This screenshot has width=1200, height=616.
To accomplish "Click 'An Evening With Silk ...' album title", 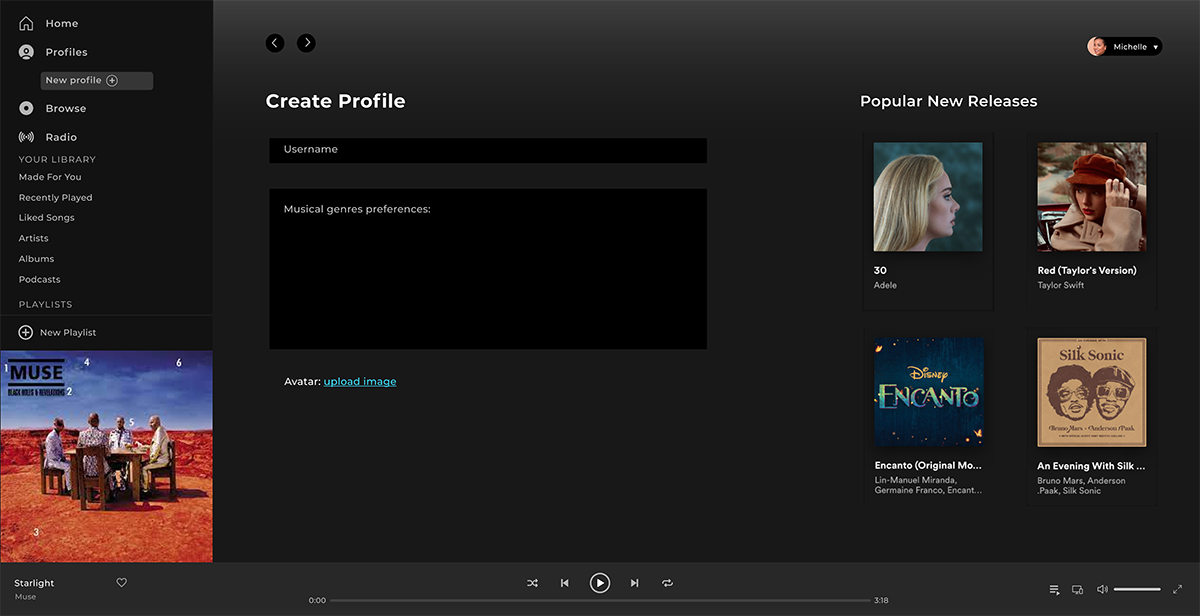I will 1091,466.
